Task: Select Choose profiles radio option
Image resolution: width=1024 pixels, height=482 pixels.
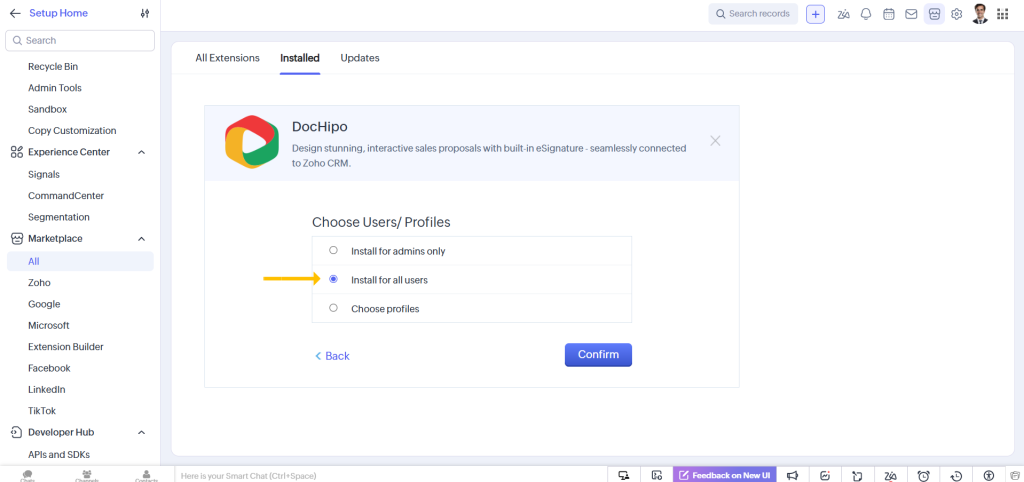Action: (x=334, y=308)
